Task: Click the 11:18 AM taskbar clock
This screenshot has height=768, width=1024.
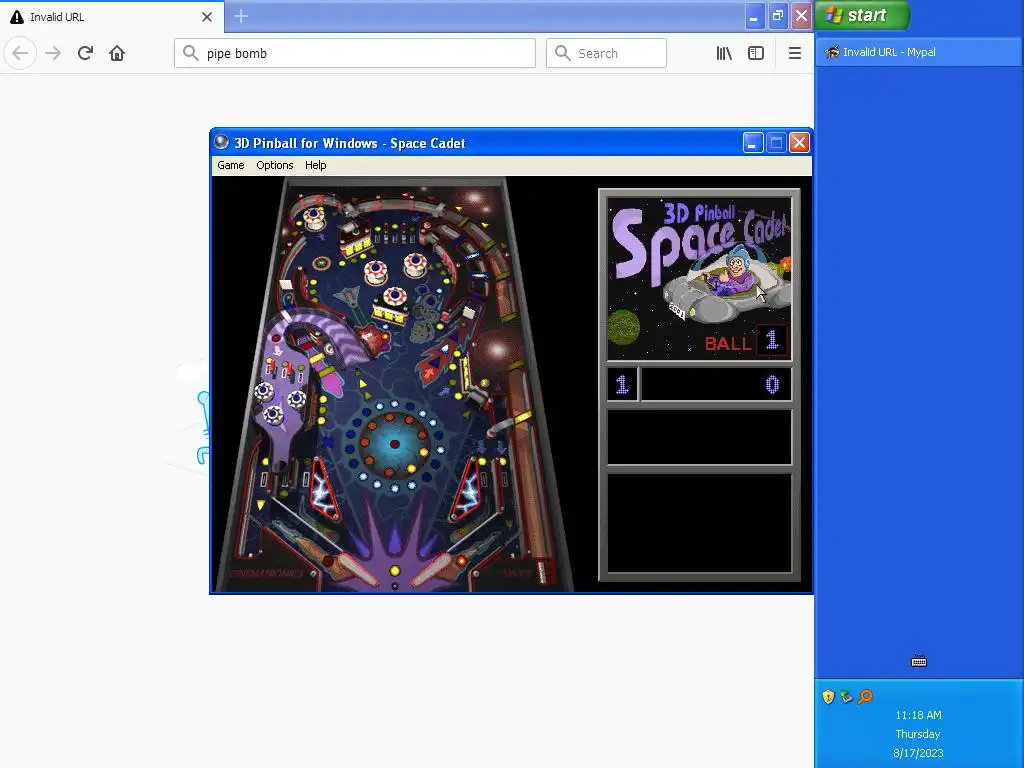Action: click(x=918, y=715)
